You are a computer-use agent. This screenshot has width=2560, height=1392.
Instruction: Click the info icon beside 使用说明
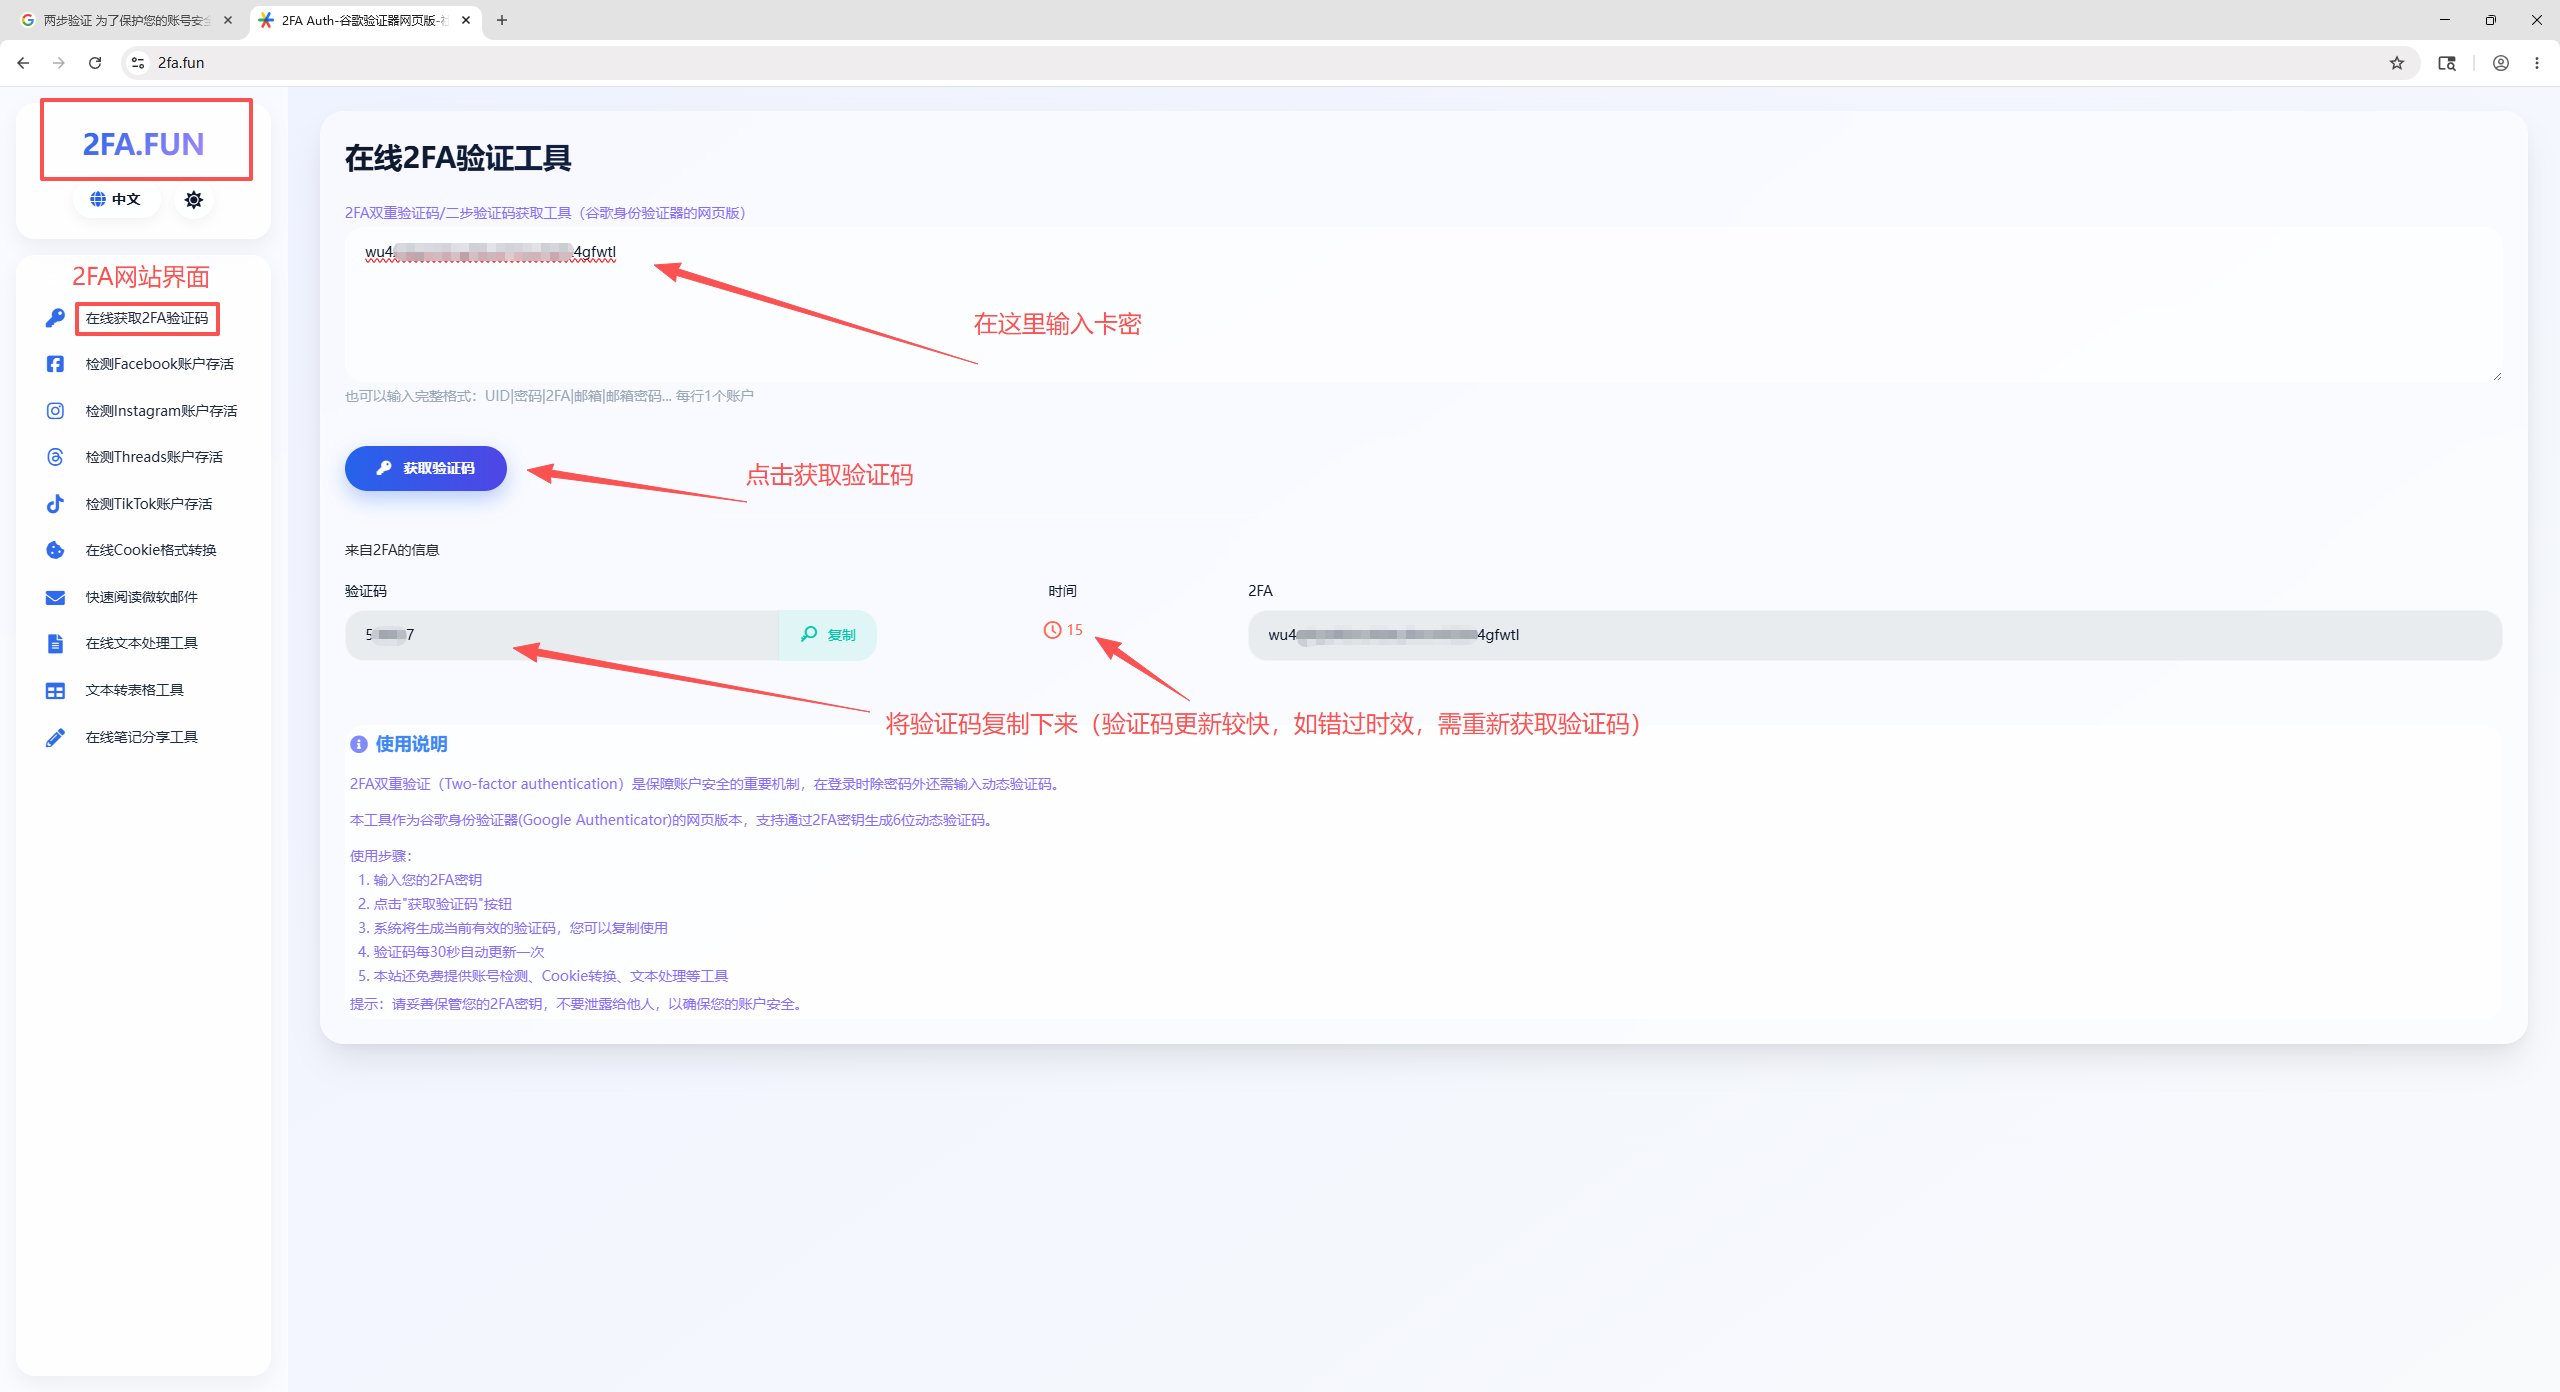[359, 744]
